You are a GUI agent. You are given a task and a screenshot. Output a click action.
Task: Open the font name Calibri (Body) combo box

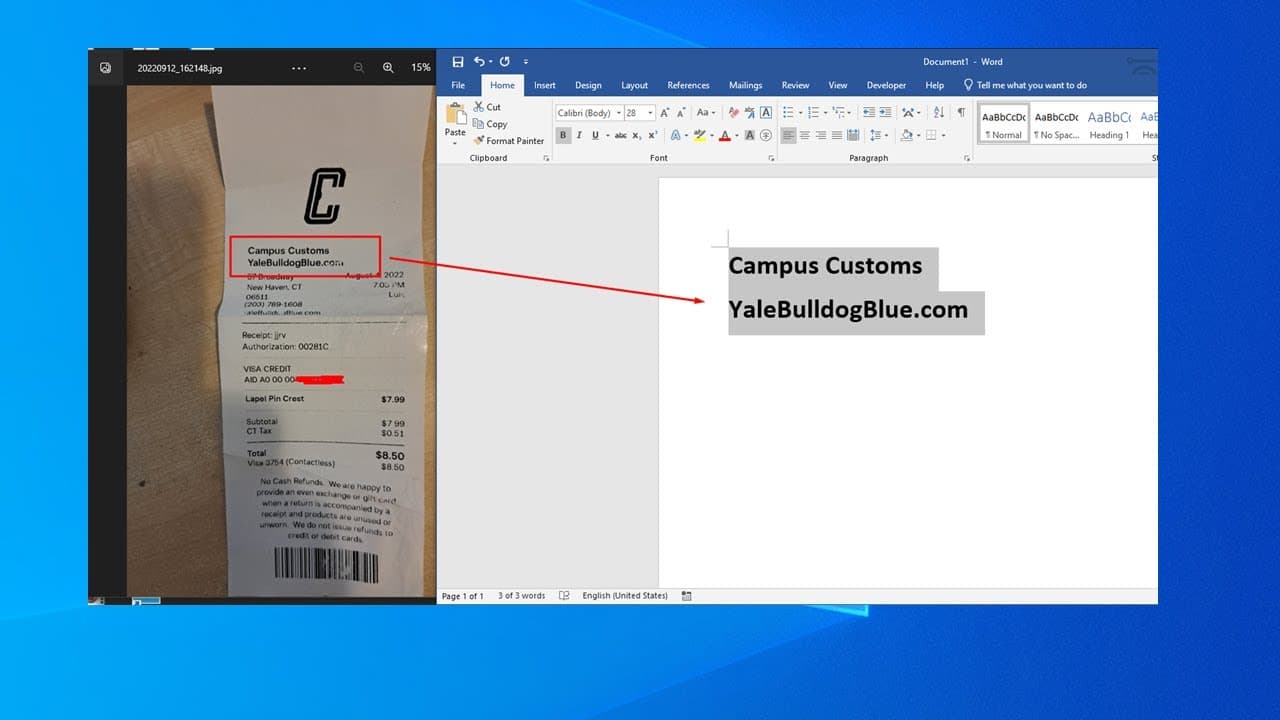589,113
